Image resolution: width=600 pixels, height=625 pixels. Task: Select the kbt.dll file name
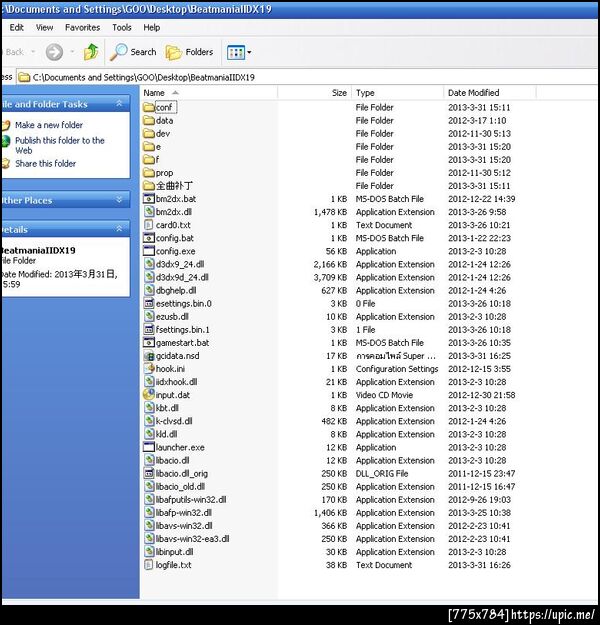tap(167, 408)
